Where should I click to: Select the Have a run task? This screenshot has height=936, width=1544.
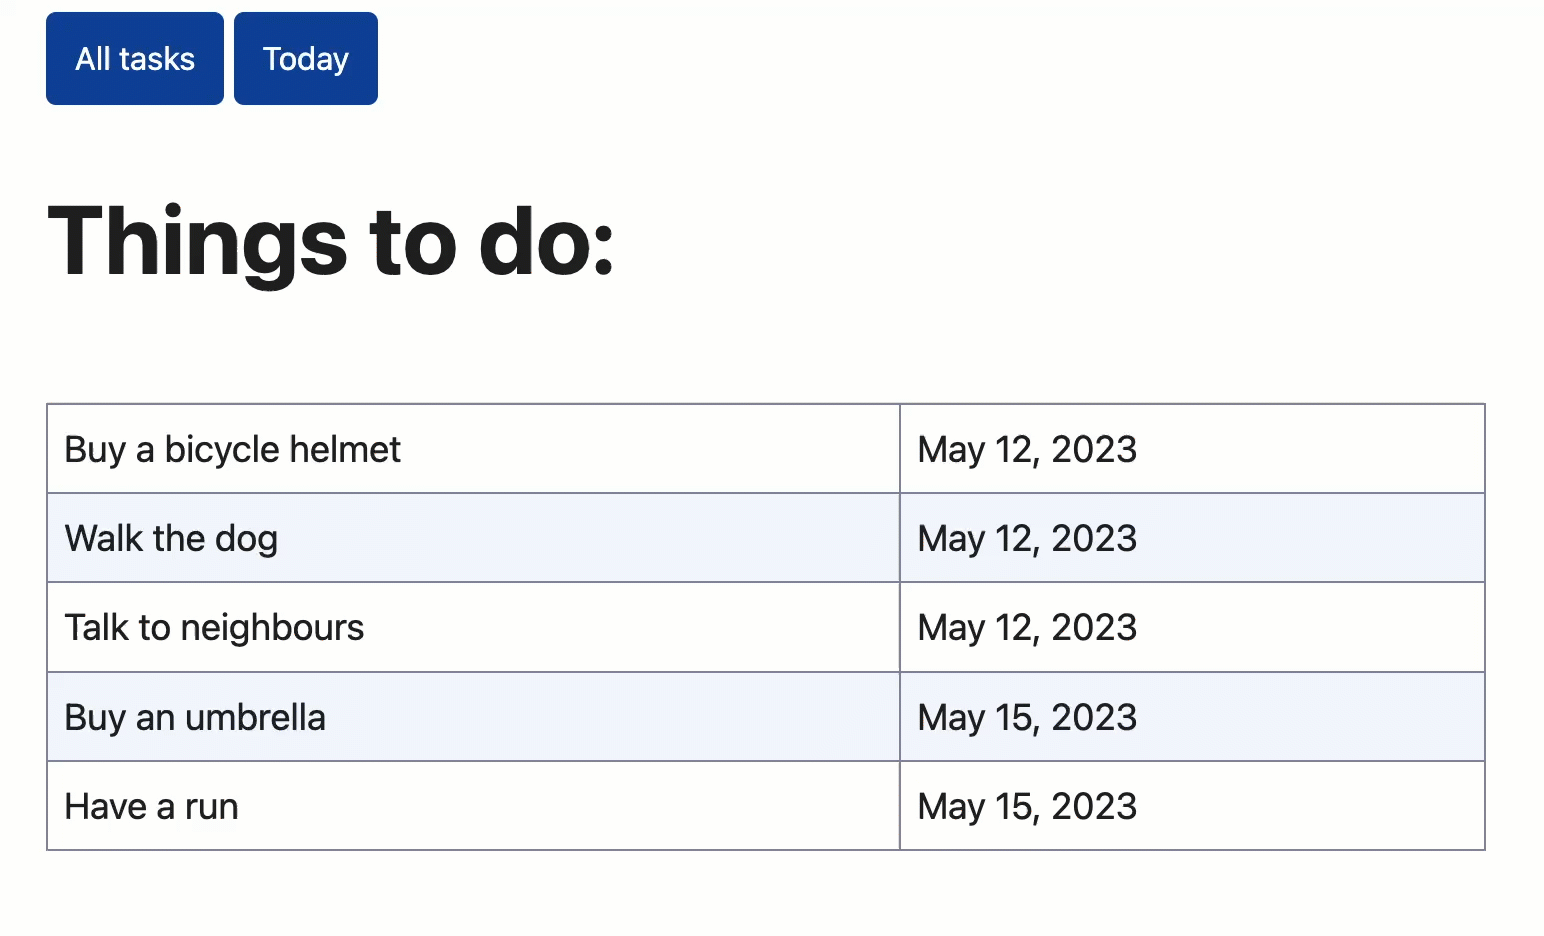pos(150,805)
